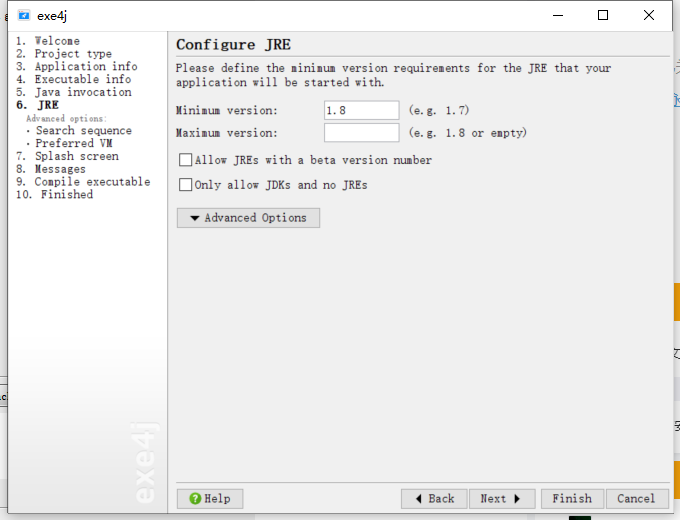Expand the Advanced Options dropdown
The width and height of the screenshot is (680, 520).
[x=248, y=218]
